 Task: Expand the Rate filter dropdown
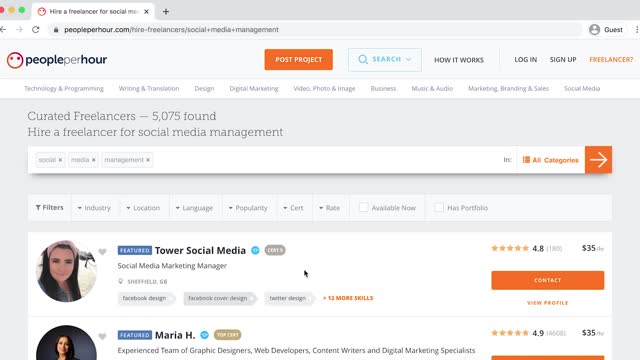click(x=329, y=208)
